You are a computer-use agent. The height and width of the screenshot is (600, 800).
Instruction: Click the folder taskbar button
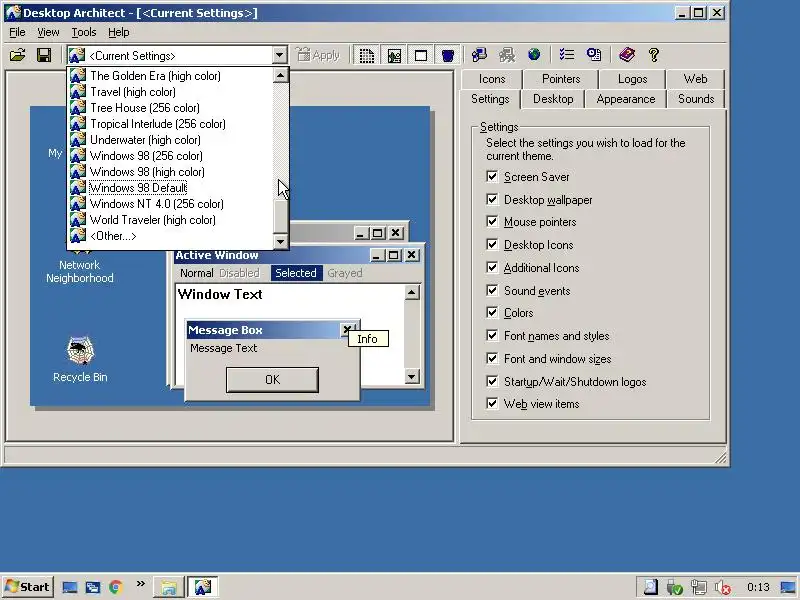[x=169, y=587]
